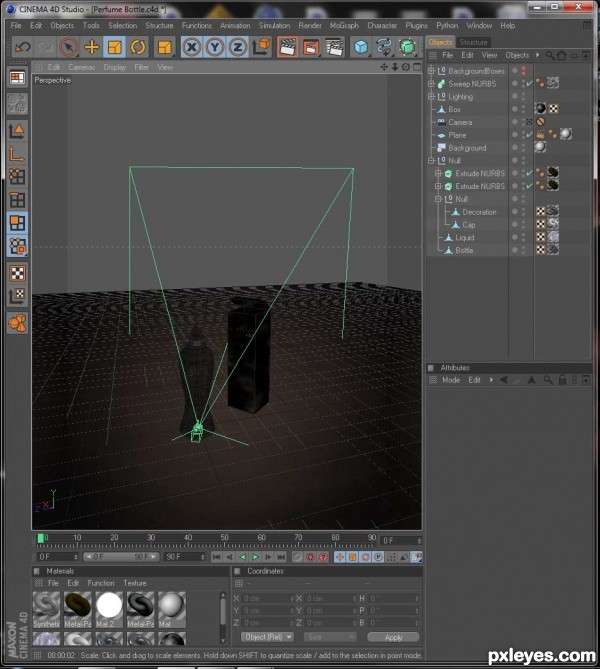
Task: Render the active view clapperboard
Action: click(287, 47)
